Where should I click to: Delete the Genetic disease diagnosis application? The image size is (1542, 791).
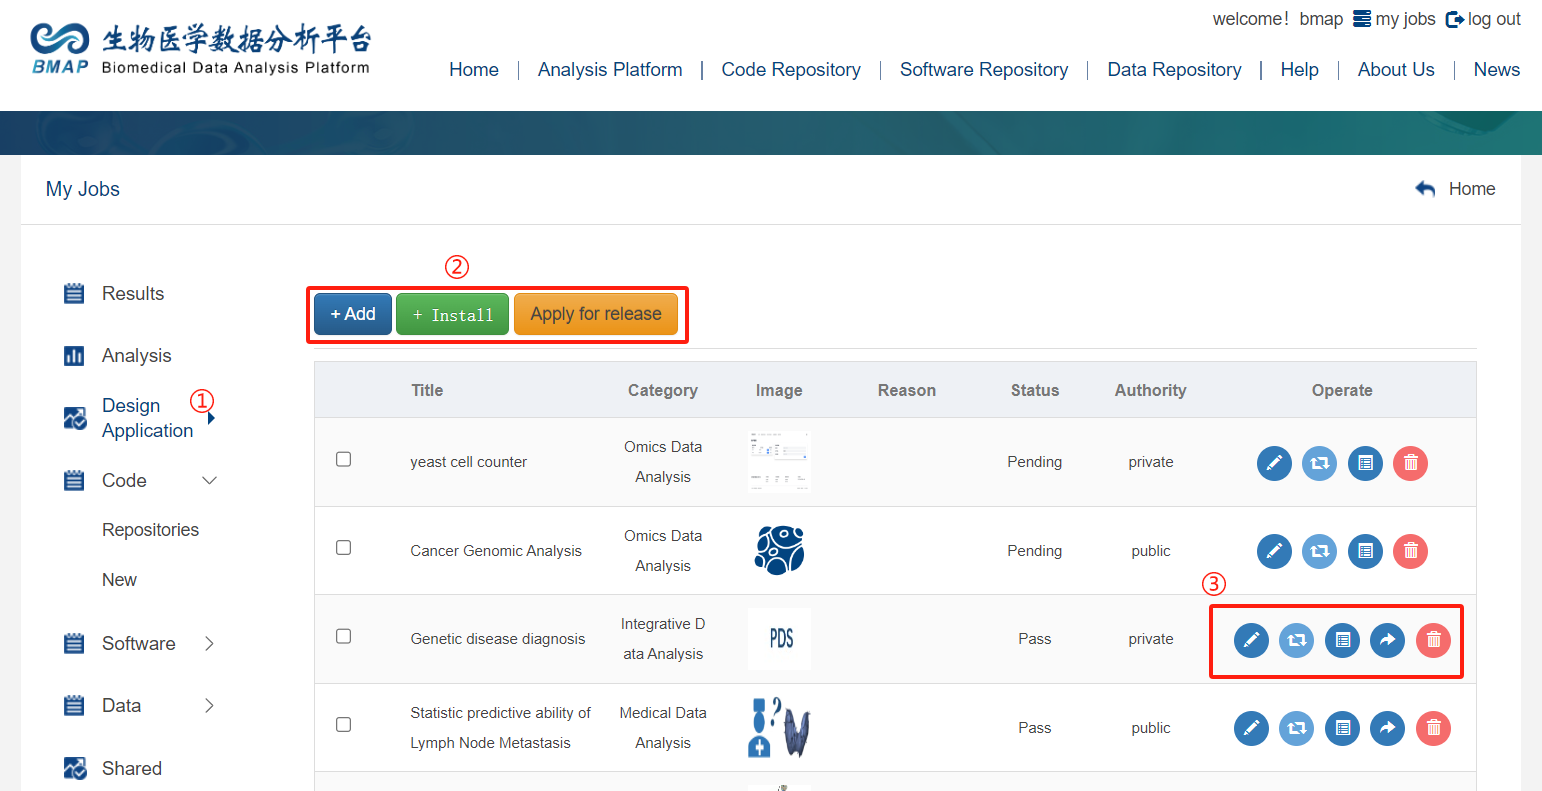click(1433, 640)
